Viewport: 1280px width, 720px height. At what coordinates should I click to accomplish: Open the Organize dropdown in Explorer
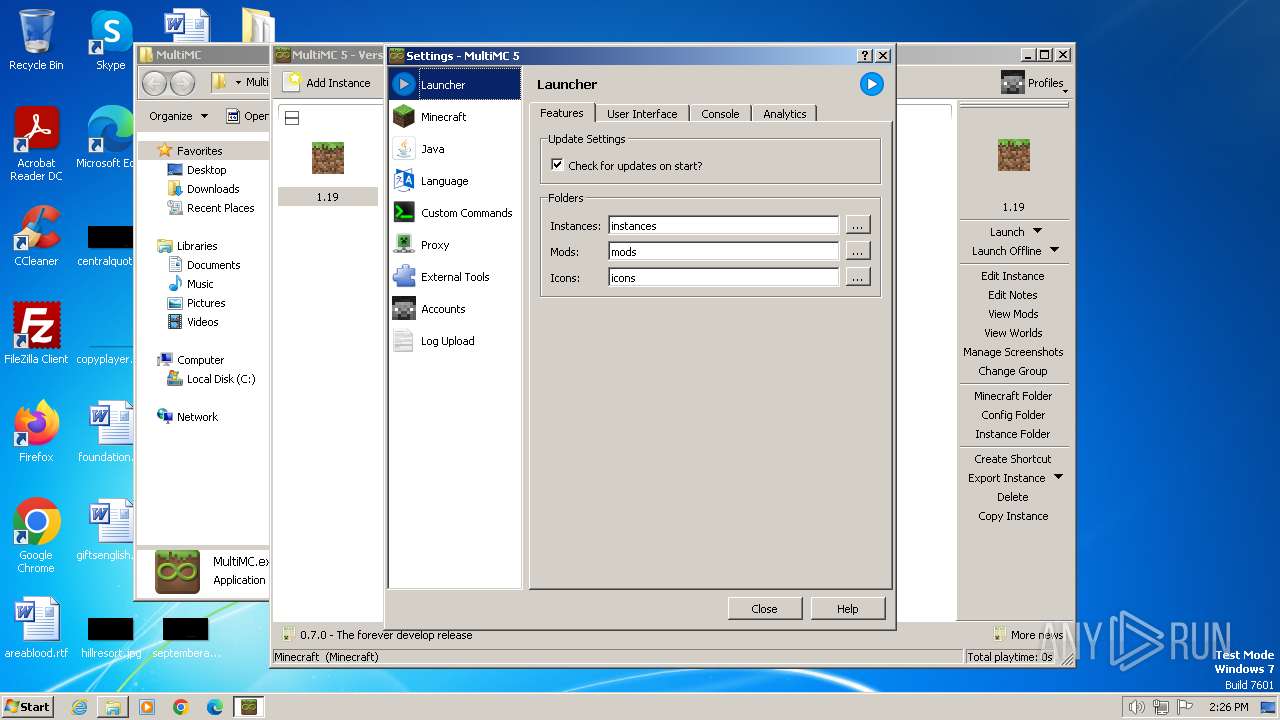click(178, 116)
